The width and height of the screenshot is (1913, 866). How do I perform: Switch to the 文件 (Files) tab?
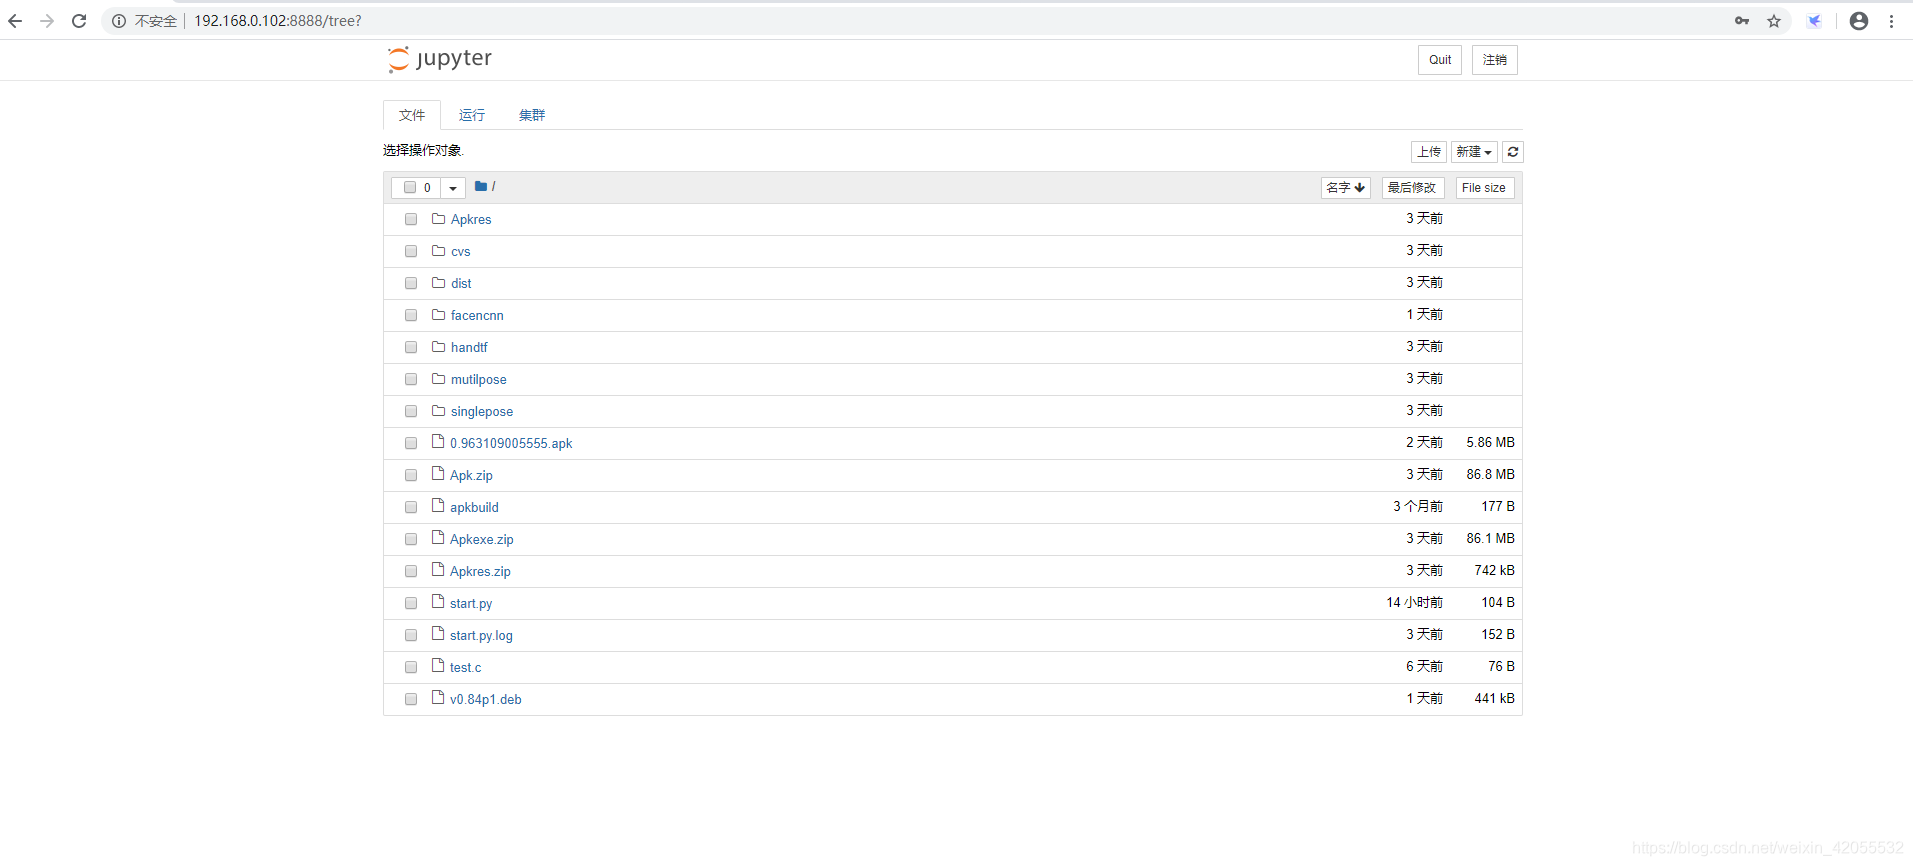(412, 115)
